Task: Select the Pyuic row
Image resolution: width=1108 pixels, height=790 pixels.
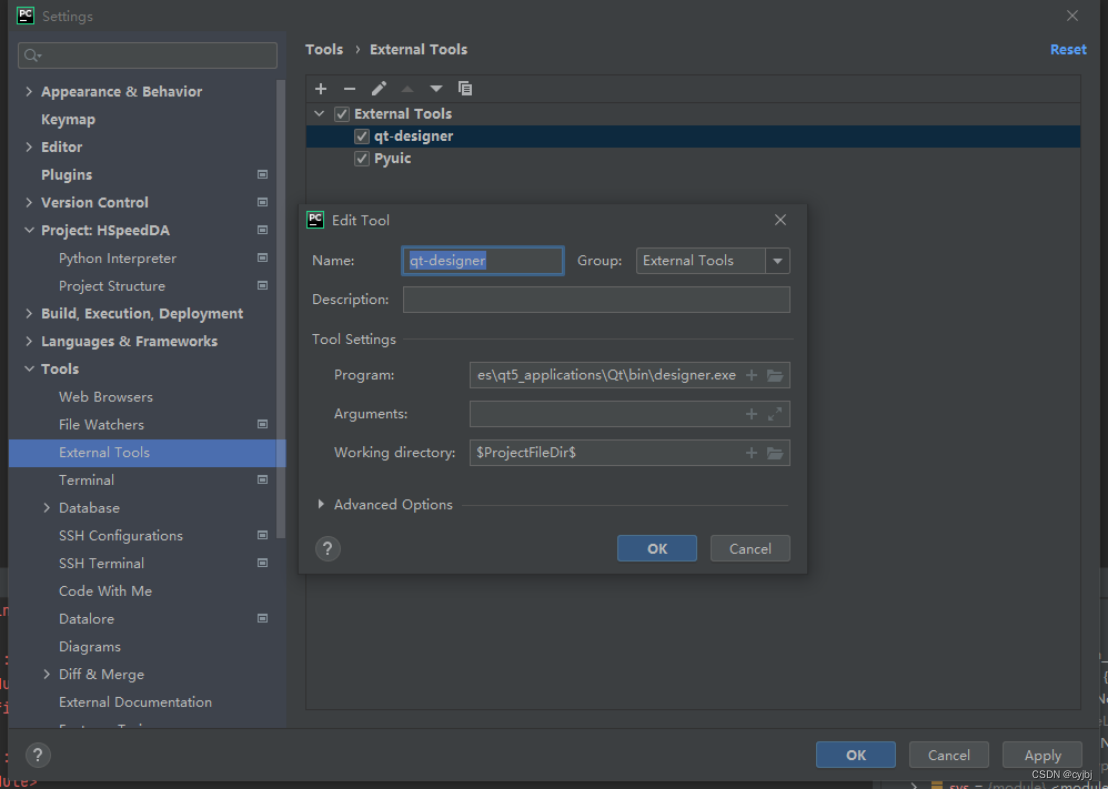Action: 692,158
